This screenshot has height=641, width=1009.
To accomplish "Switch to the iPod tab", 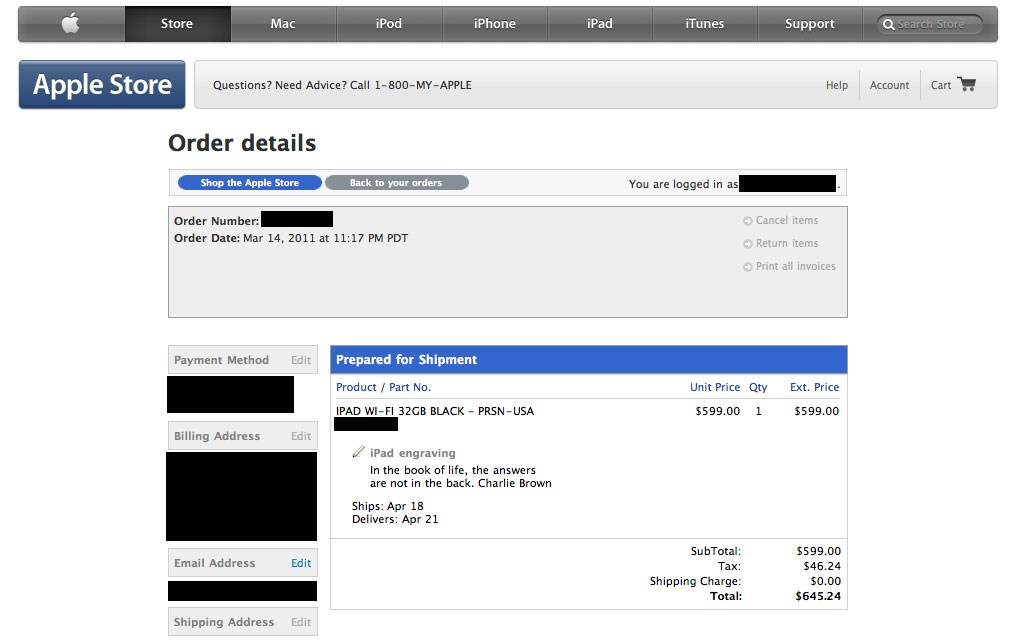I will pyautogui.click(x=389, y=24).
